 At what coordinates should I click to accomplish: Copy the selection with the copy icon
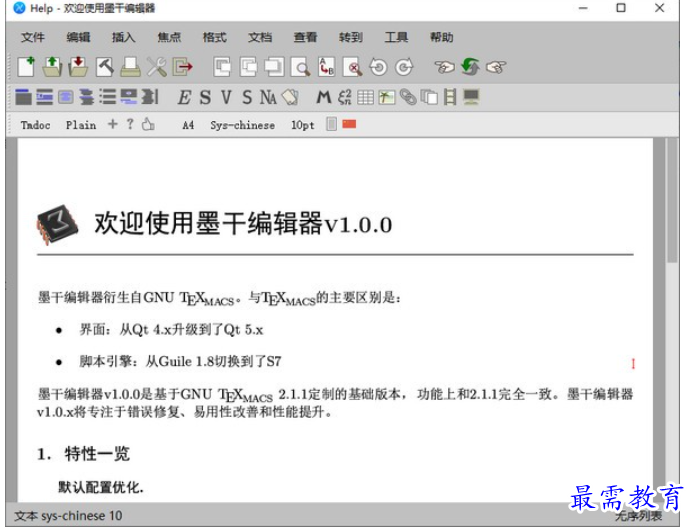click(248, 67)
